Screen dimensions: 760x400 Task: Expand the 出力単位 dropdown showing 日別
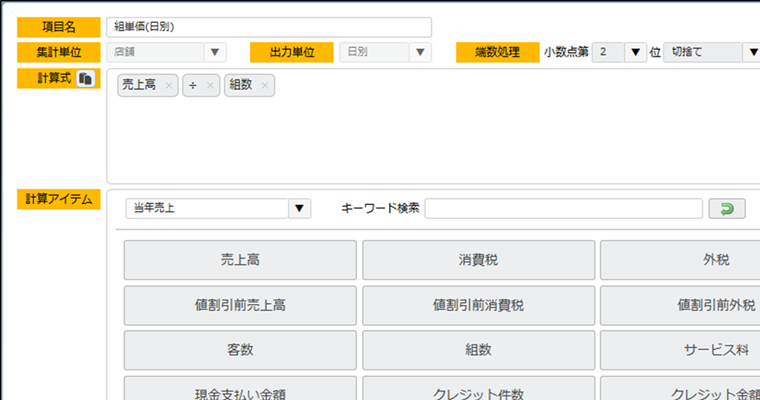point(421,52)
